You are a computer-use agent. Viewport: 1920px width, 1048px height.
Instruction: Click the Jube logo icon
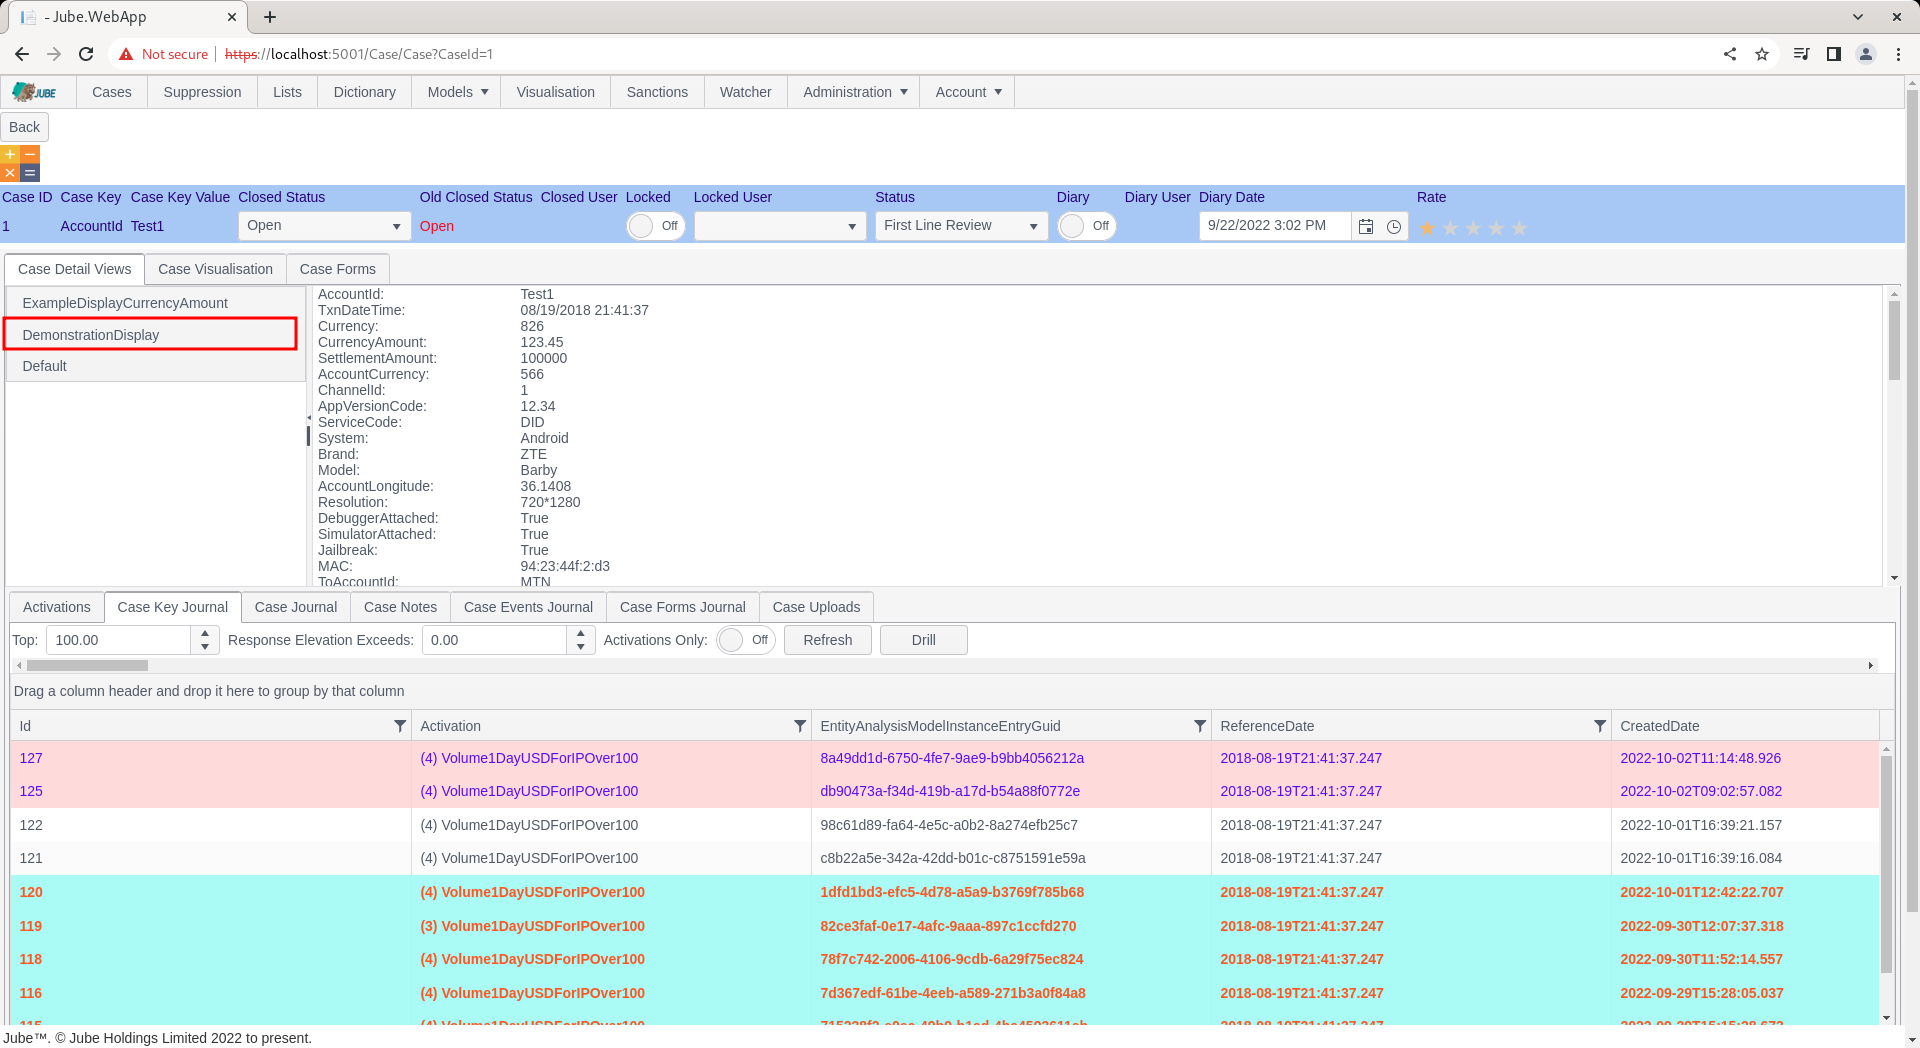pyautogui.click(x=35, y=92)
